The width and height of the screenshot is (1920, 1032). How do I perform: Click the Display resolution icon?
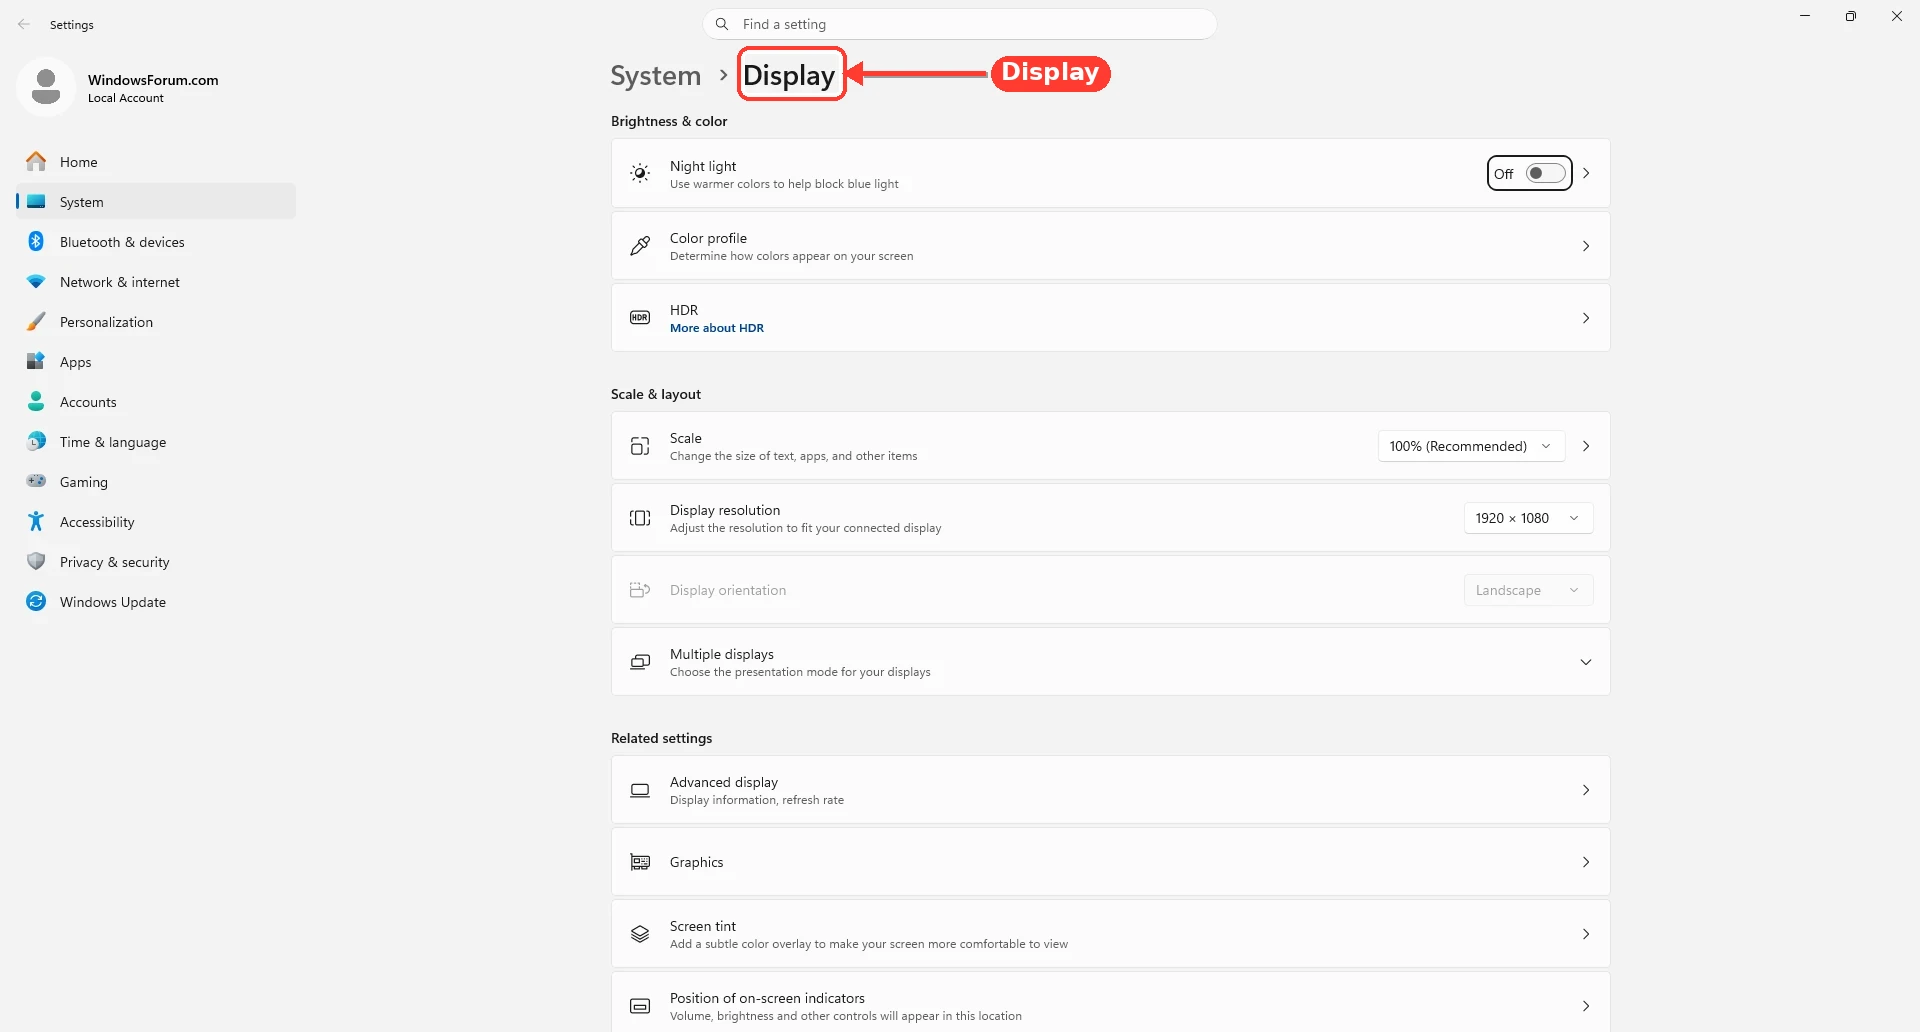tap(640, 518)
